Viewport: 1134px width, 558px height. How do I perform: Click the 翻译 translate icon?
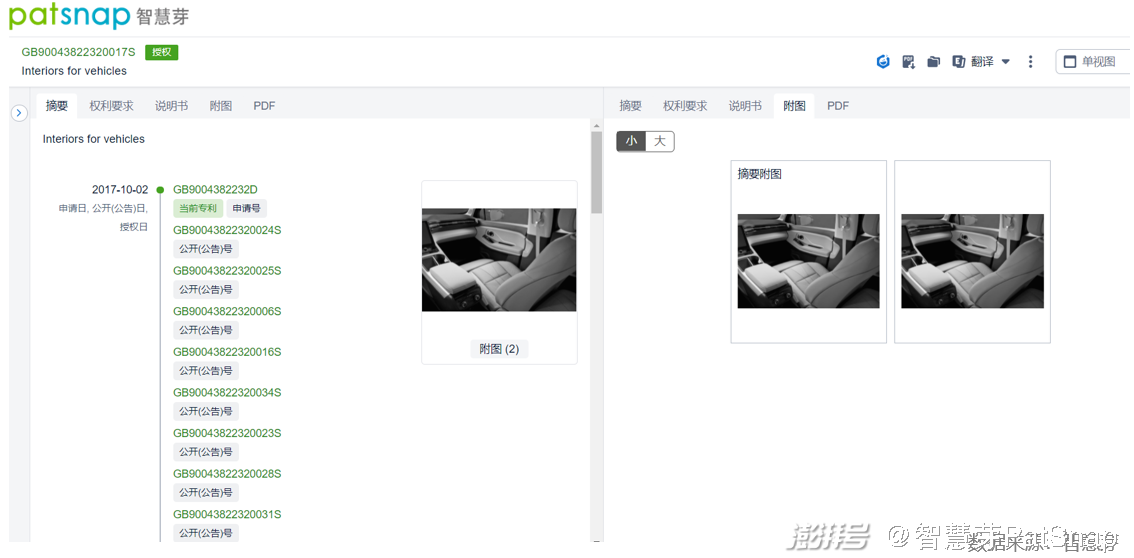tap(959, 61)
